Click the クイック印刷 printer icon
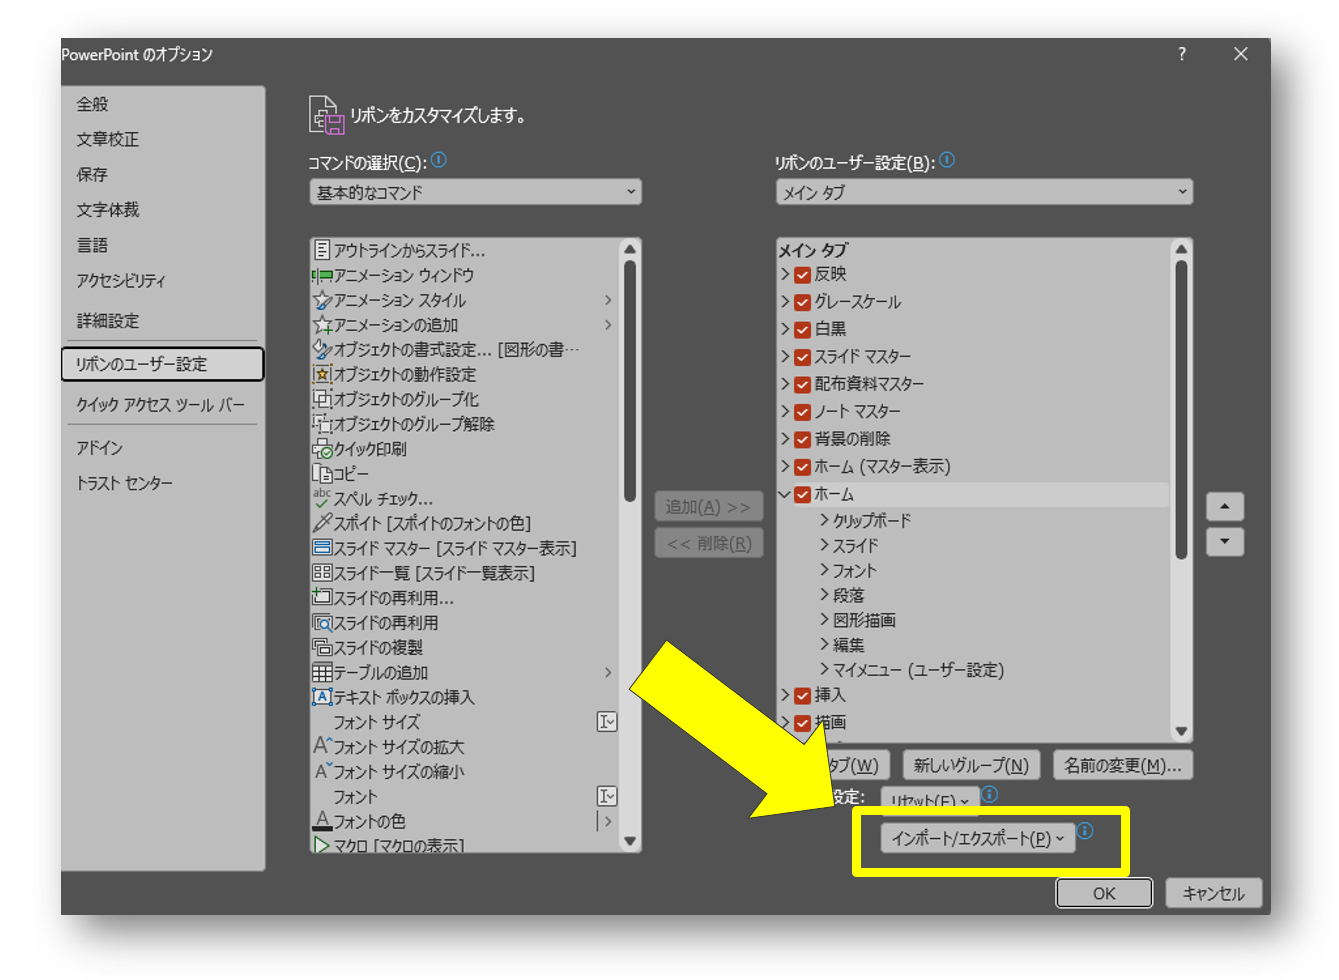Screen dimensions: 1339x980 click(x=322, y=449)
